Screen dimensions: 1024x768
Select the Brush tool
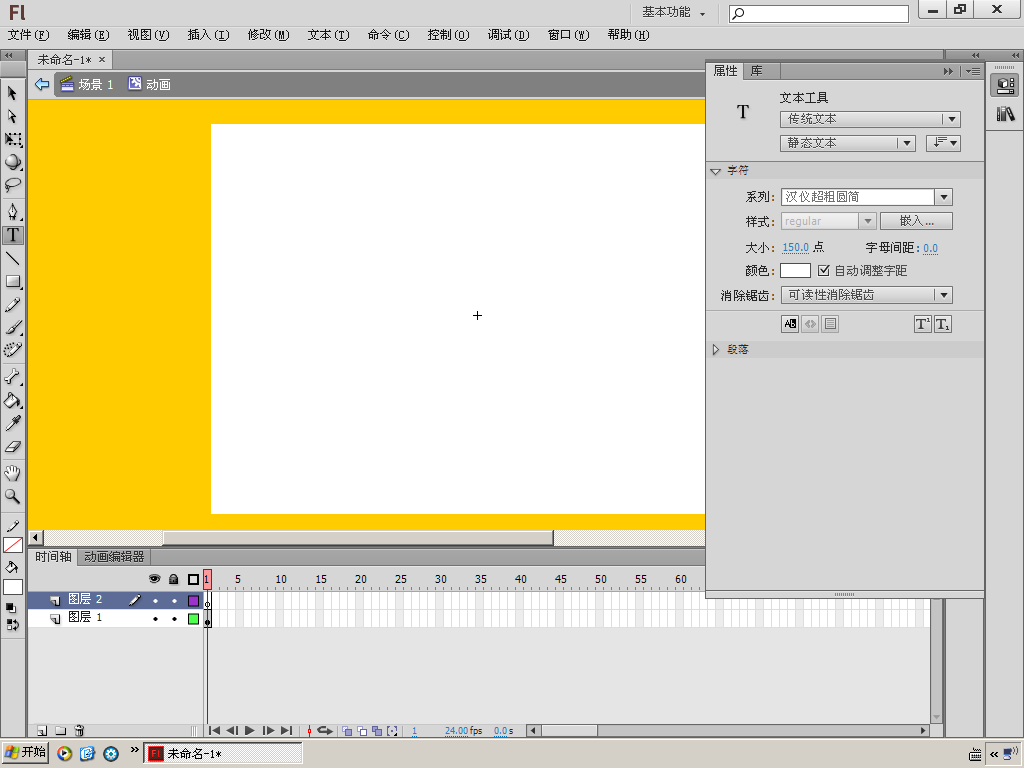12,327
